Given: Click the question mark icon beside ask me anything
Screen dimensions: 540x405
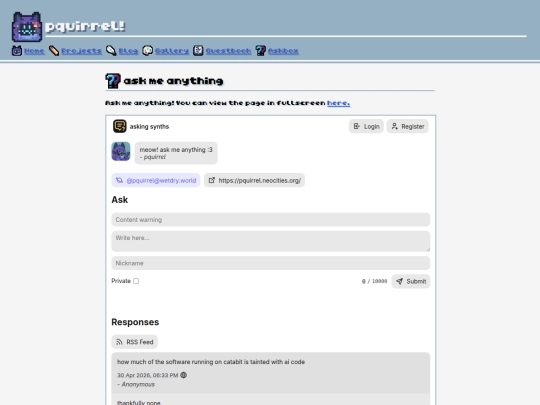Looking at the screenshot, I should click(113, 81).
